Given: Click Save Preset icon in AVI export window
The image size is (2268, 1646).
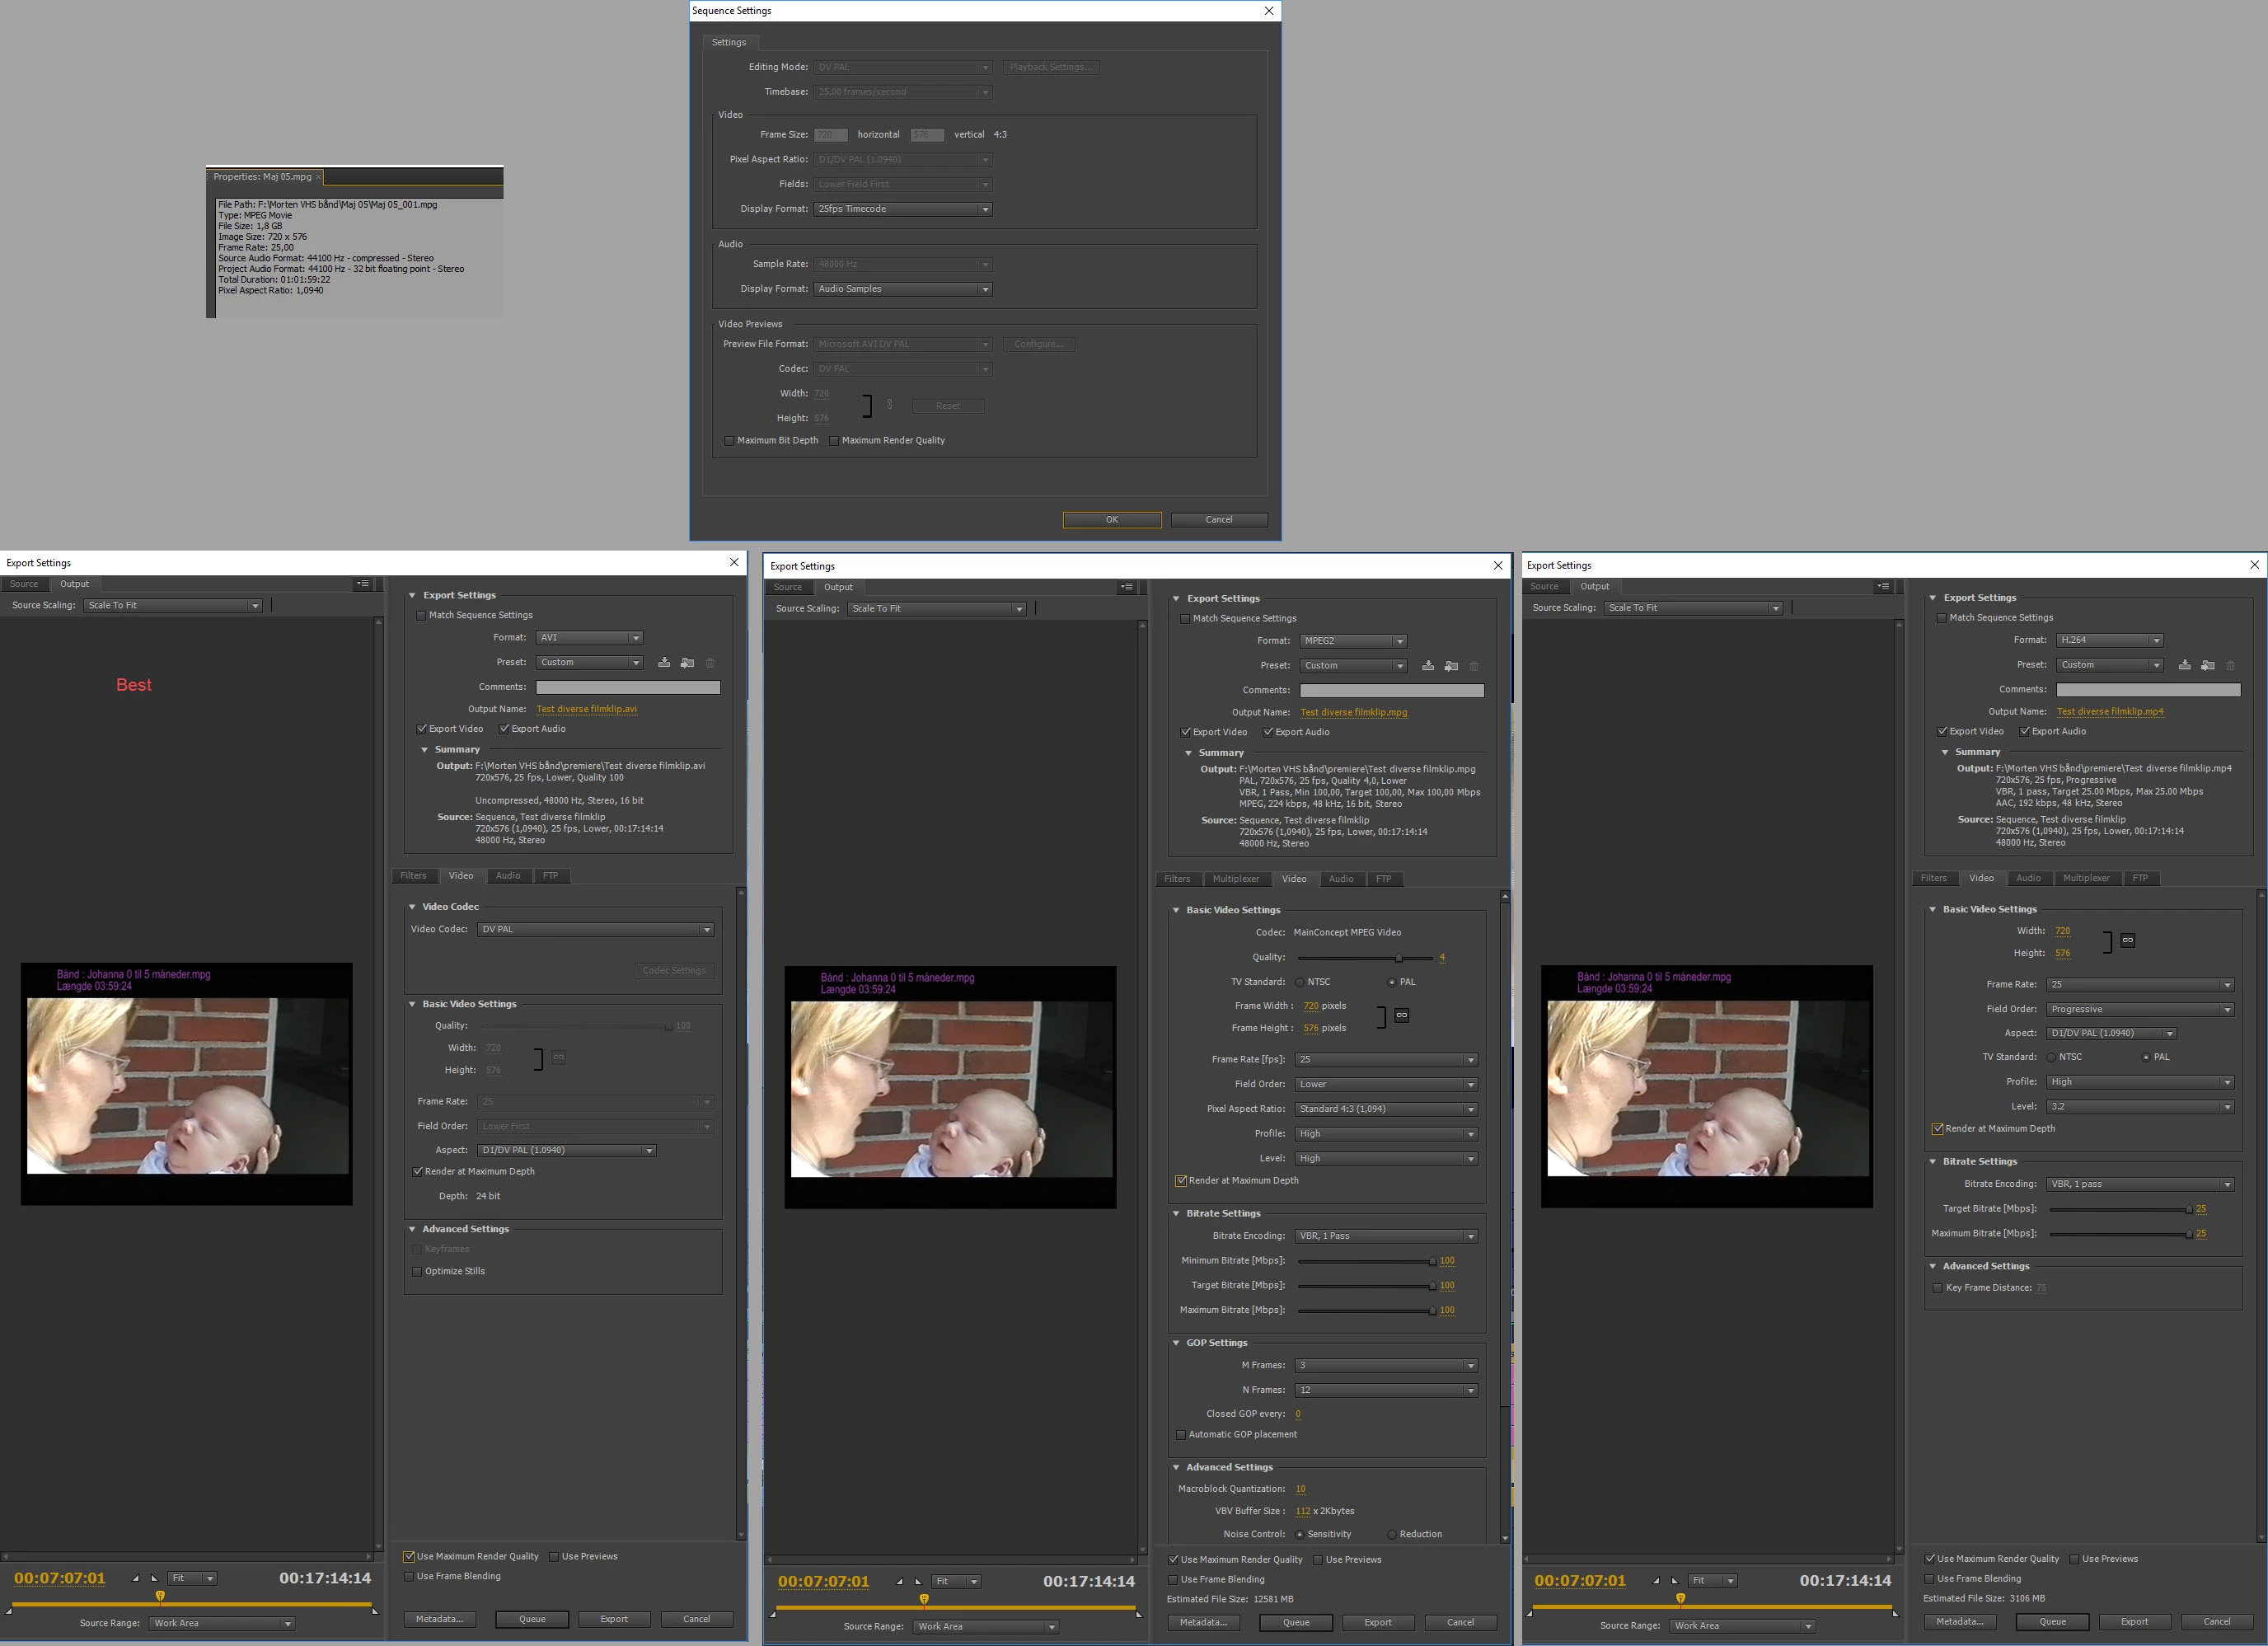Looking at the screenshot, I should click(x=664, y=663).
